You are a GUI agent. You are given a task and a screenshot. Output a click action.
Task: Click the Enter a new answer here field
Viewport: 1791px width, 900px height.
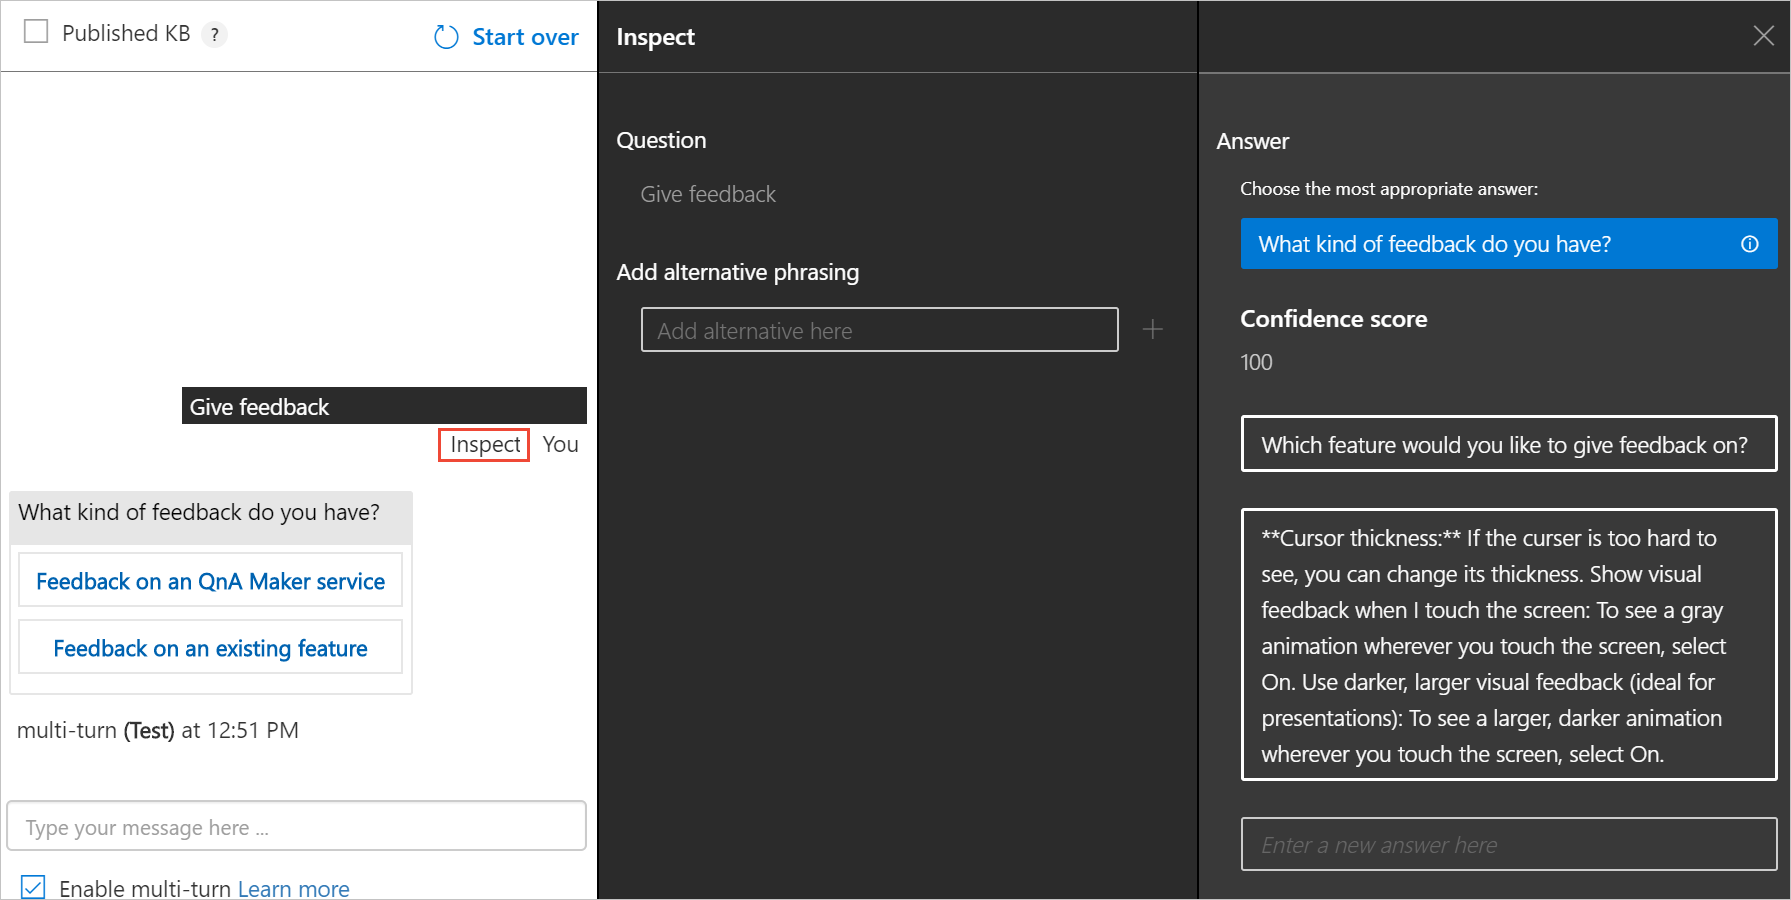pos(1508,845)
